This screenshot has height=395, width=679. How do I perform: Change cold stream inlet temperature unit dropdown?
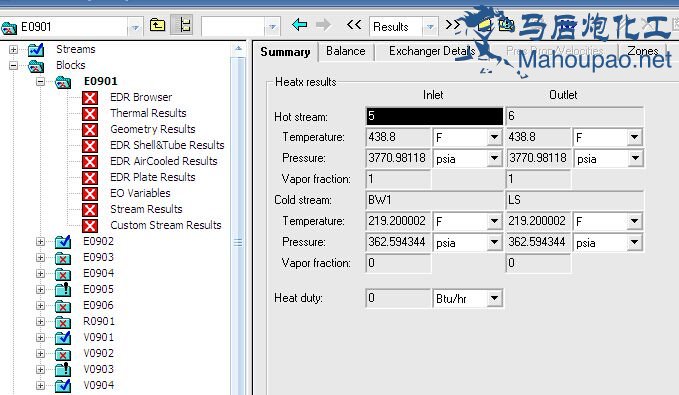pyautogui.click(x=494, y=221)
